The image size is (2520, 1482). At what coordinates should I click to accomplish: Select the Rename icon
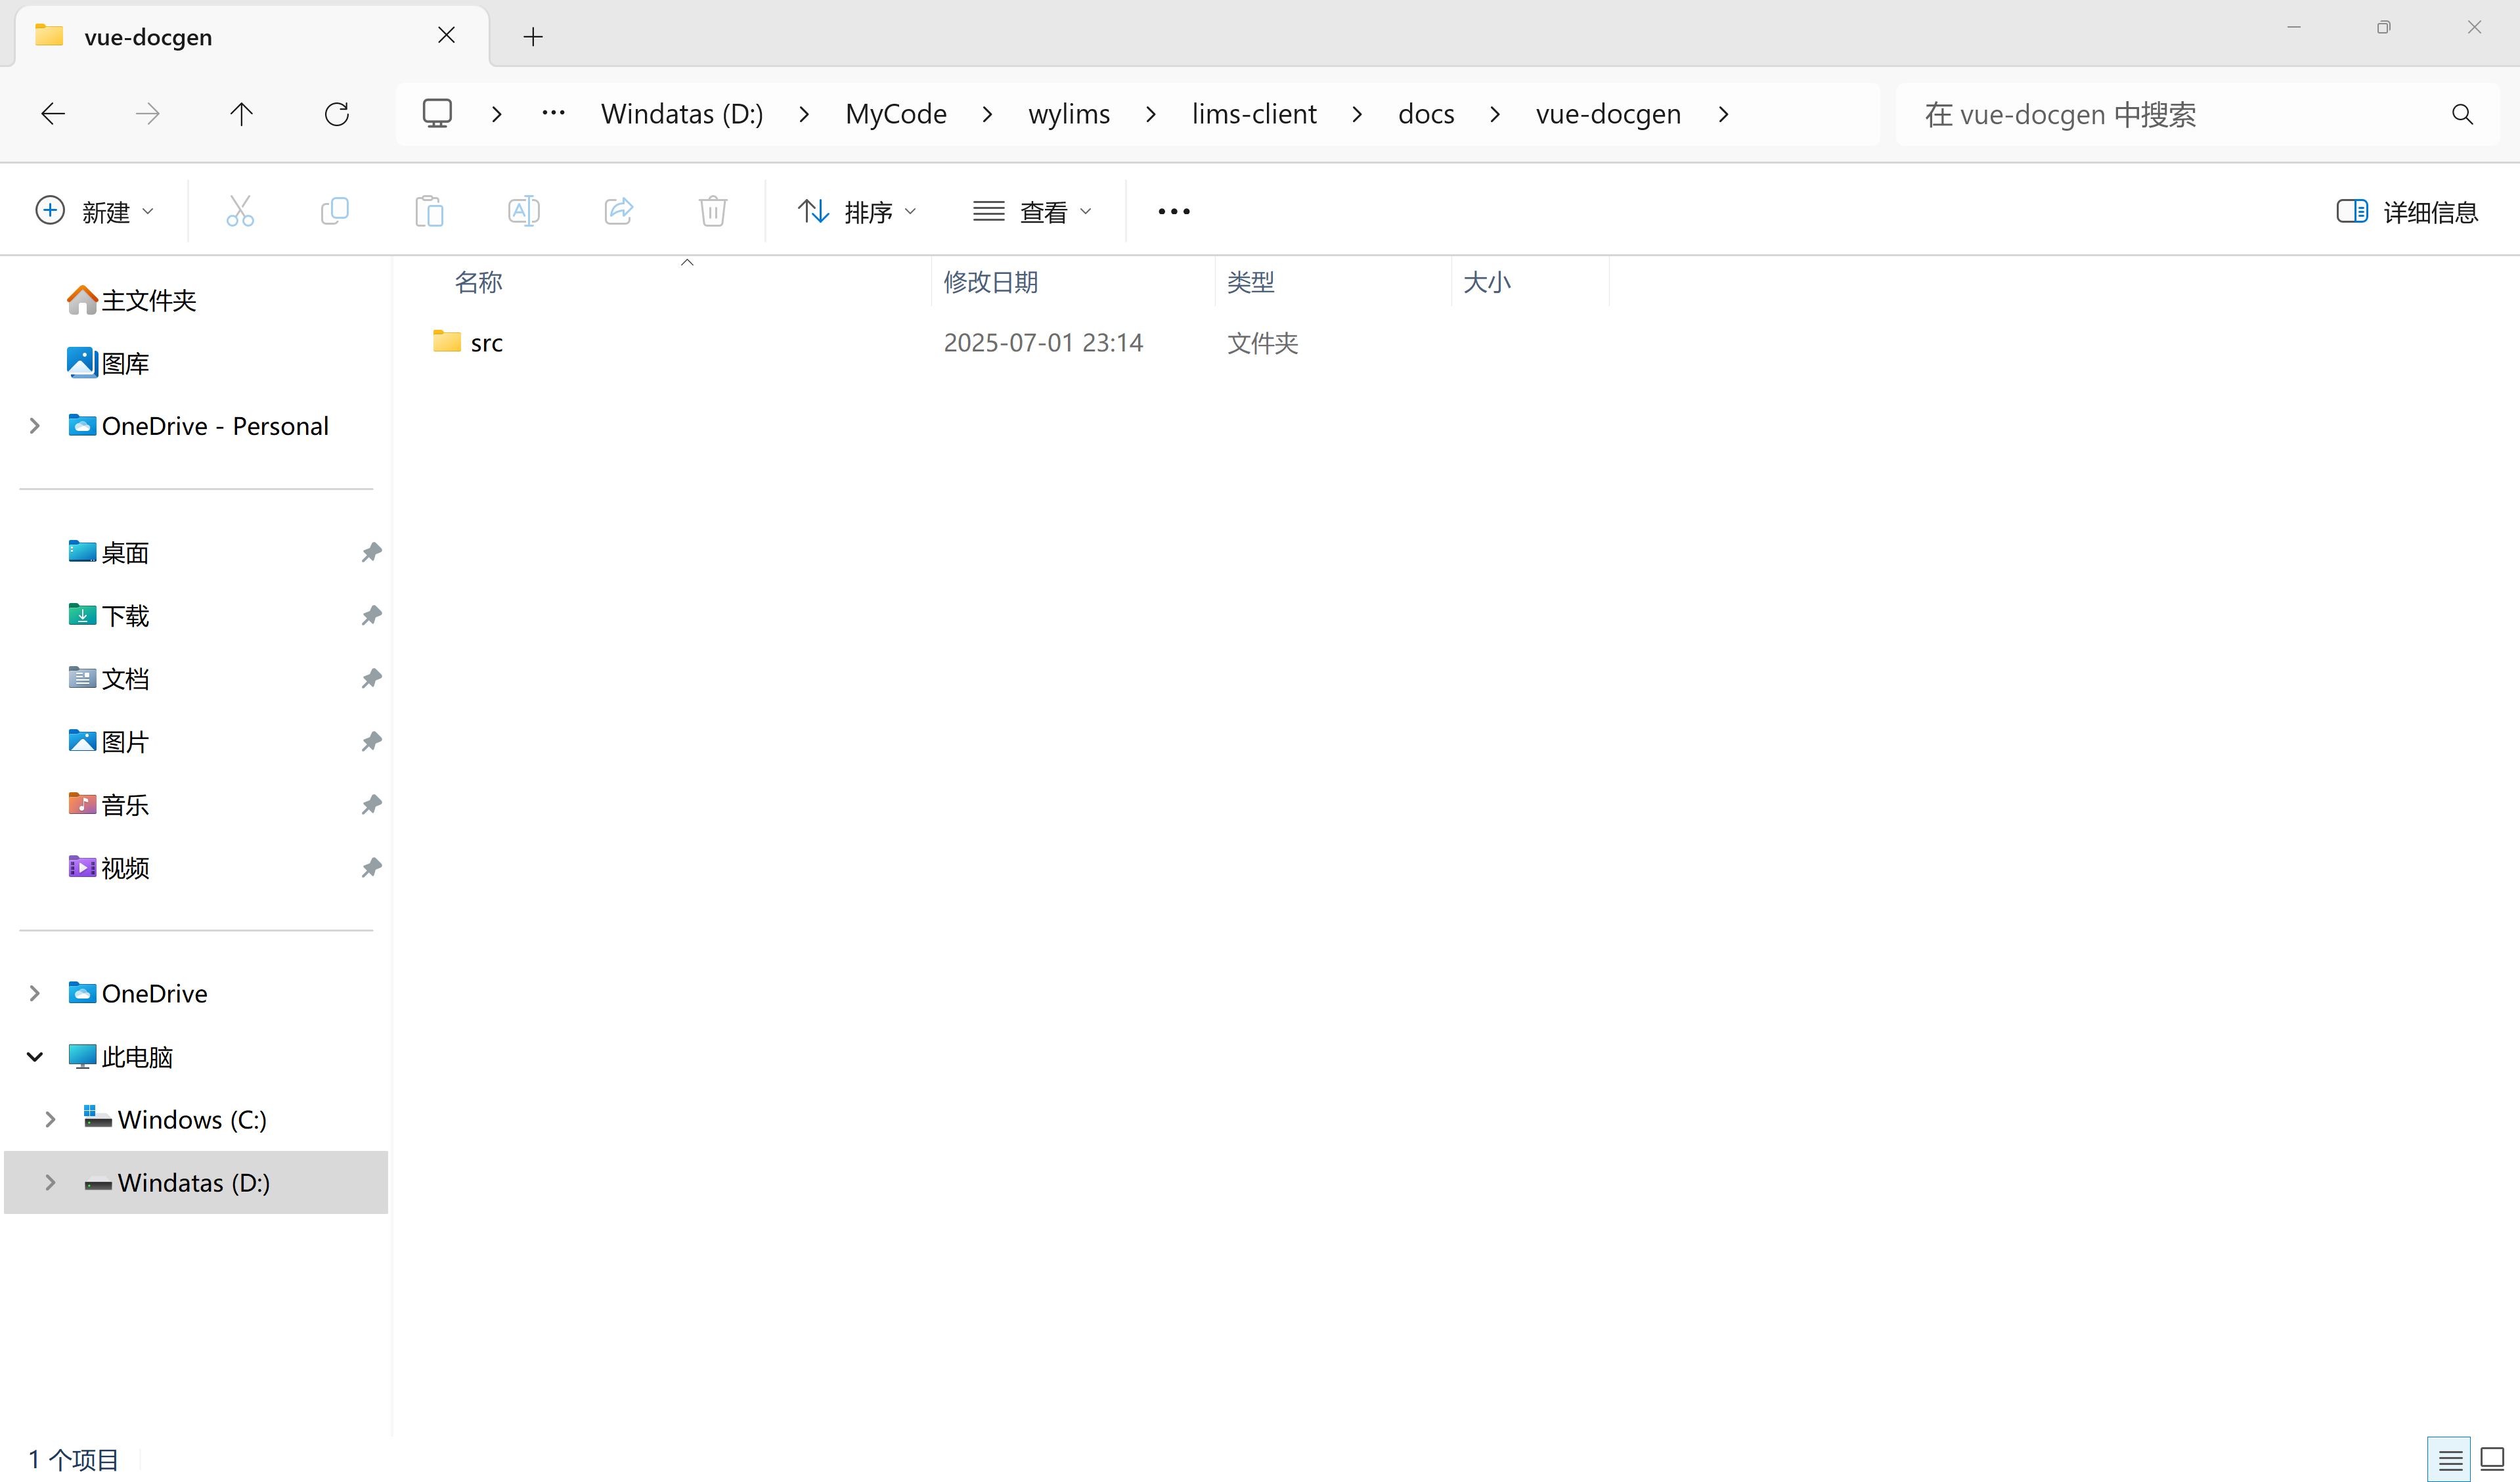pyautogui.click(x=522, y=211)
